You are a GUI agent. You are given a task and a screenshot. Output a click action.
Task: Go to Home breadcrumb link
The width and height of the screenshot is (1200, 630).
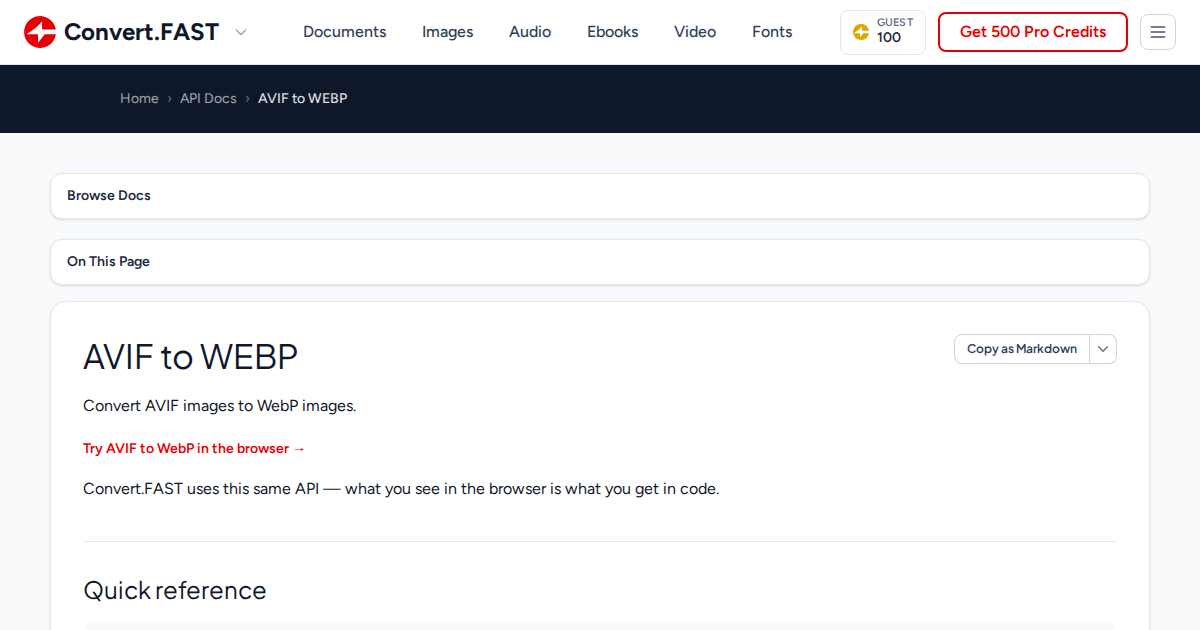[x=139, y=98]
